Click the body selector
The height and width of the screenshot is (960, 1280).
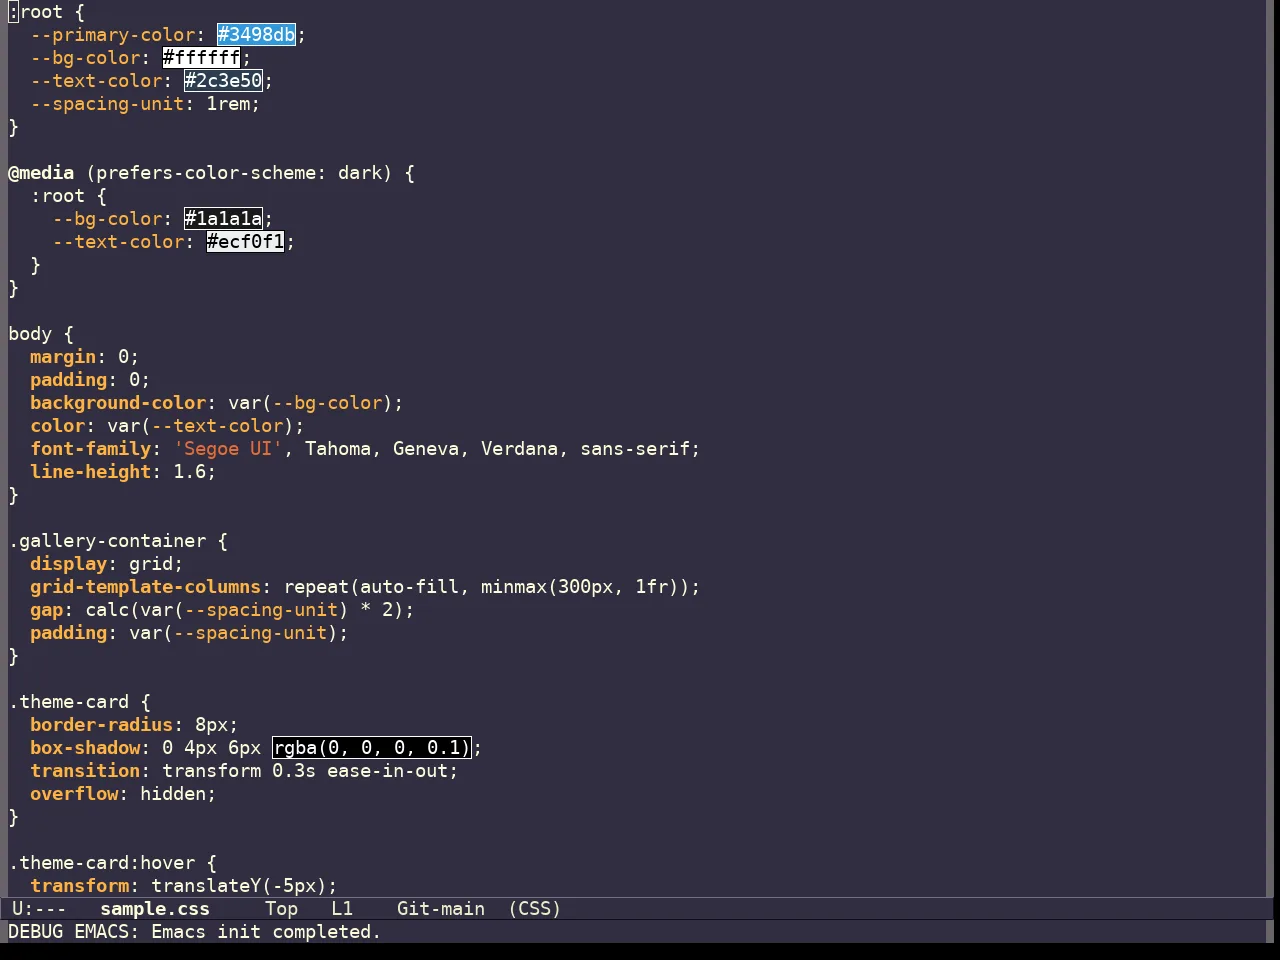(30, 334)
